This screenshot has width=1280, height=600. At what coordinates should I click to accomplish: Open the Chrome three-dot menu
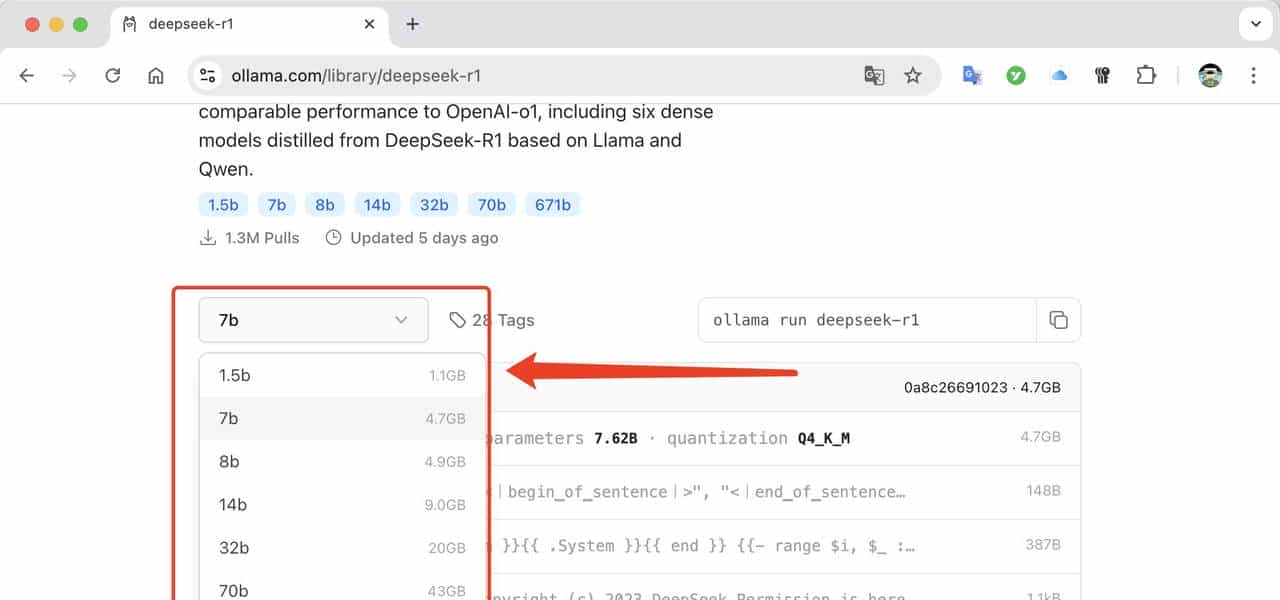(1253, 75)
